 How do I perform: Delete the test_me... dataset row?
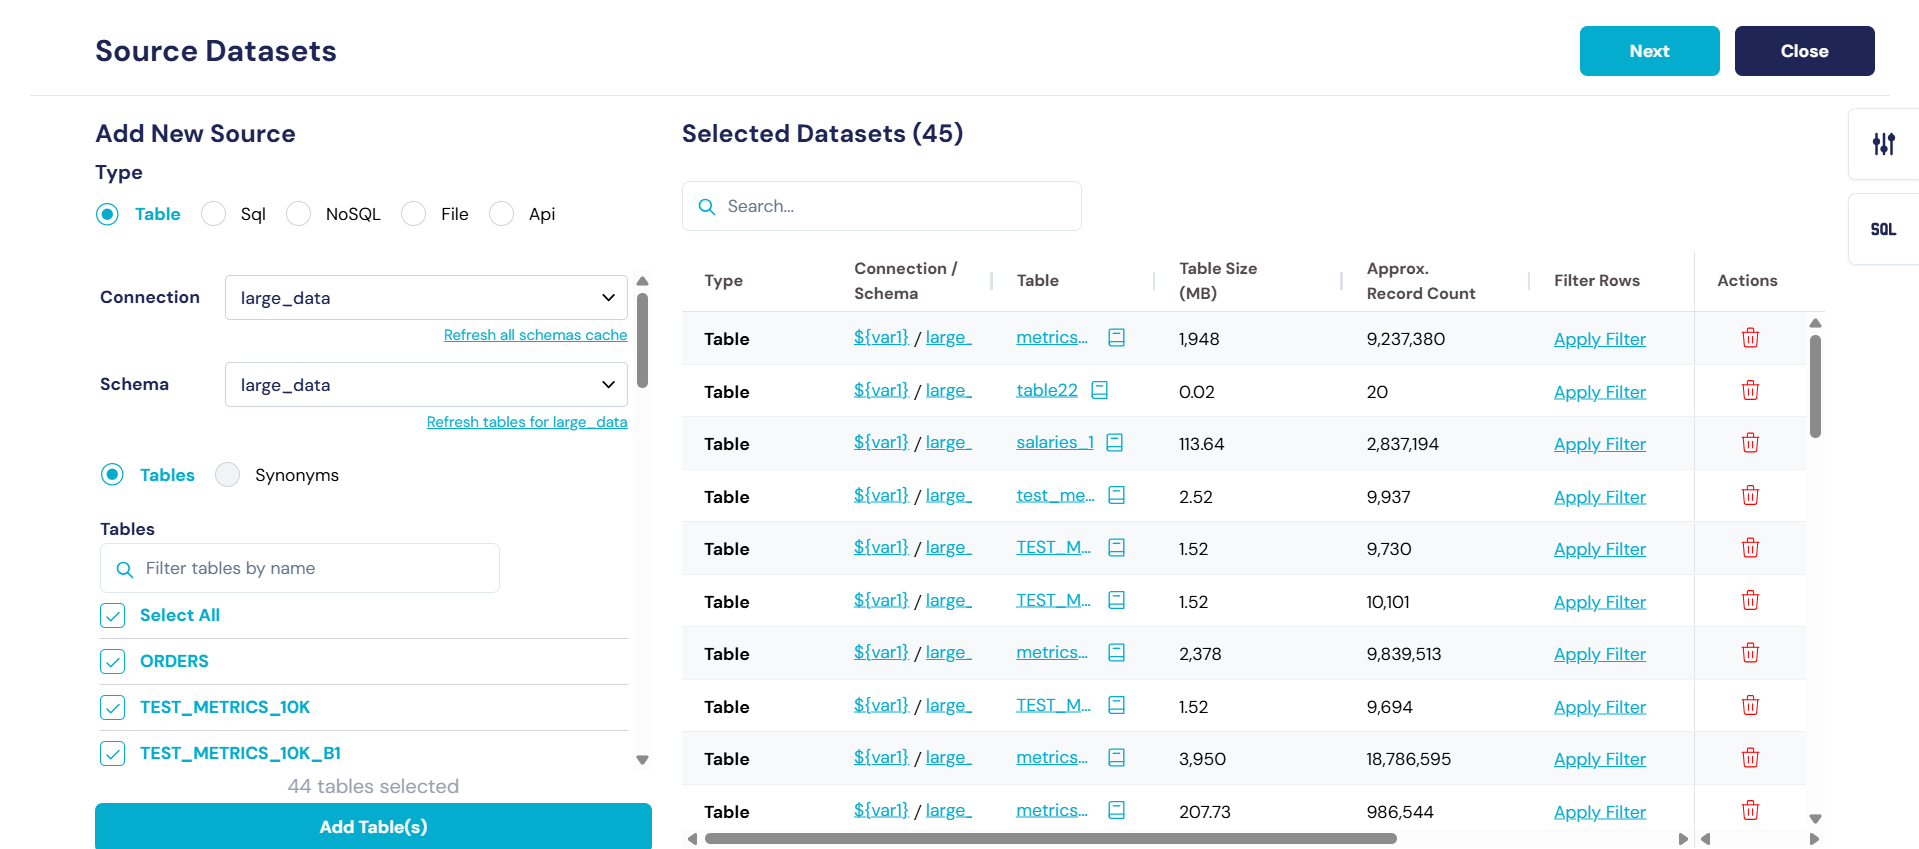[x=1749, y=496]
